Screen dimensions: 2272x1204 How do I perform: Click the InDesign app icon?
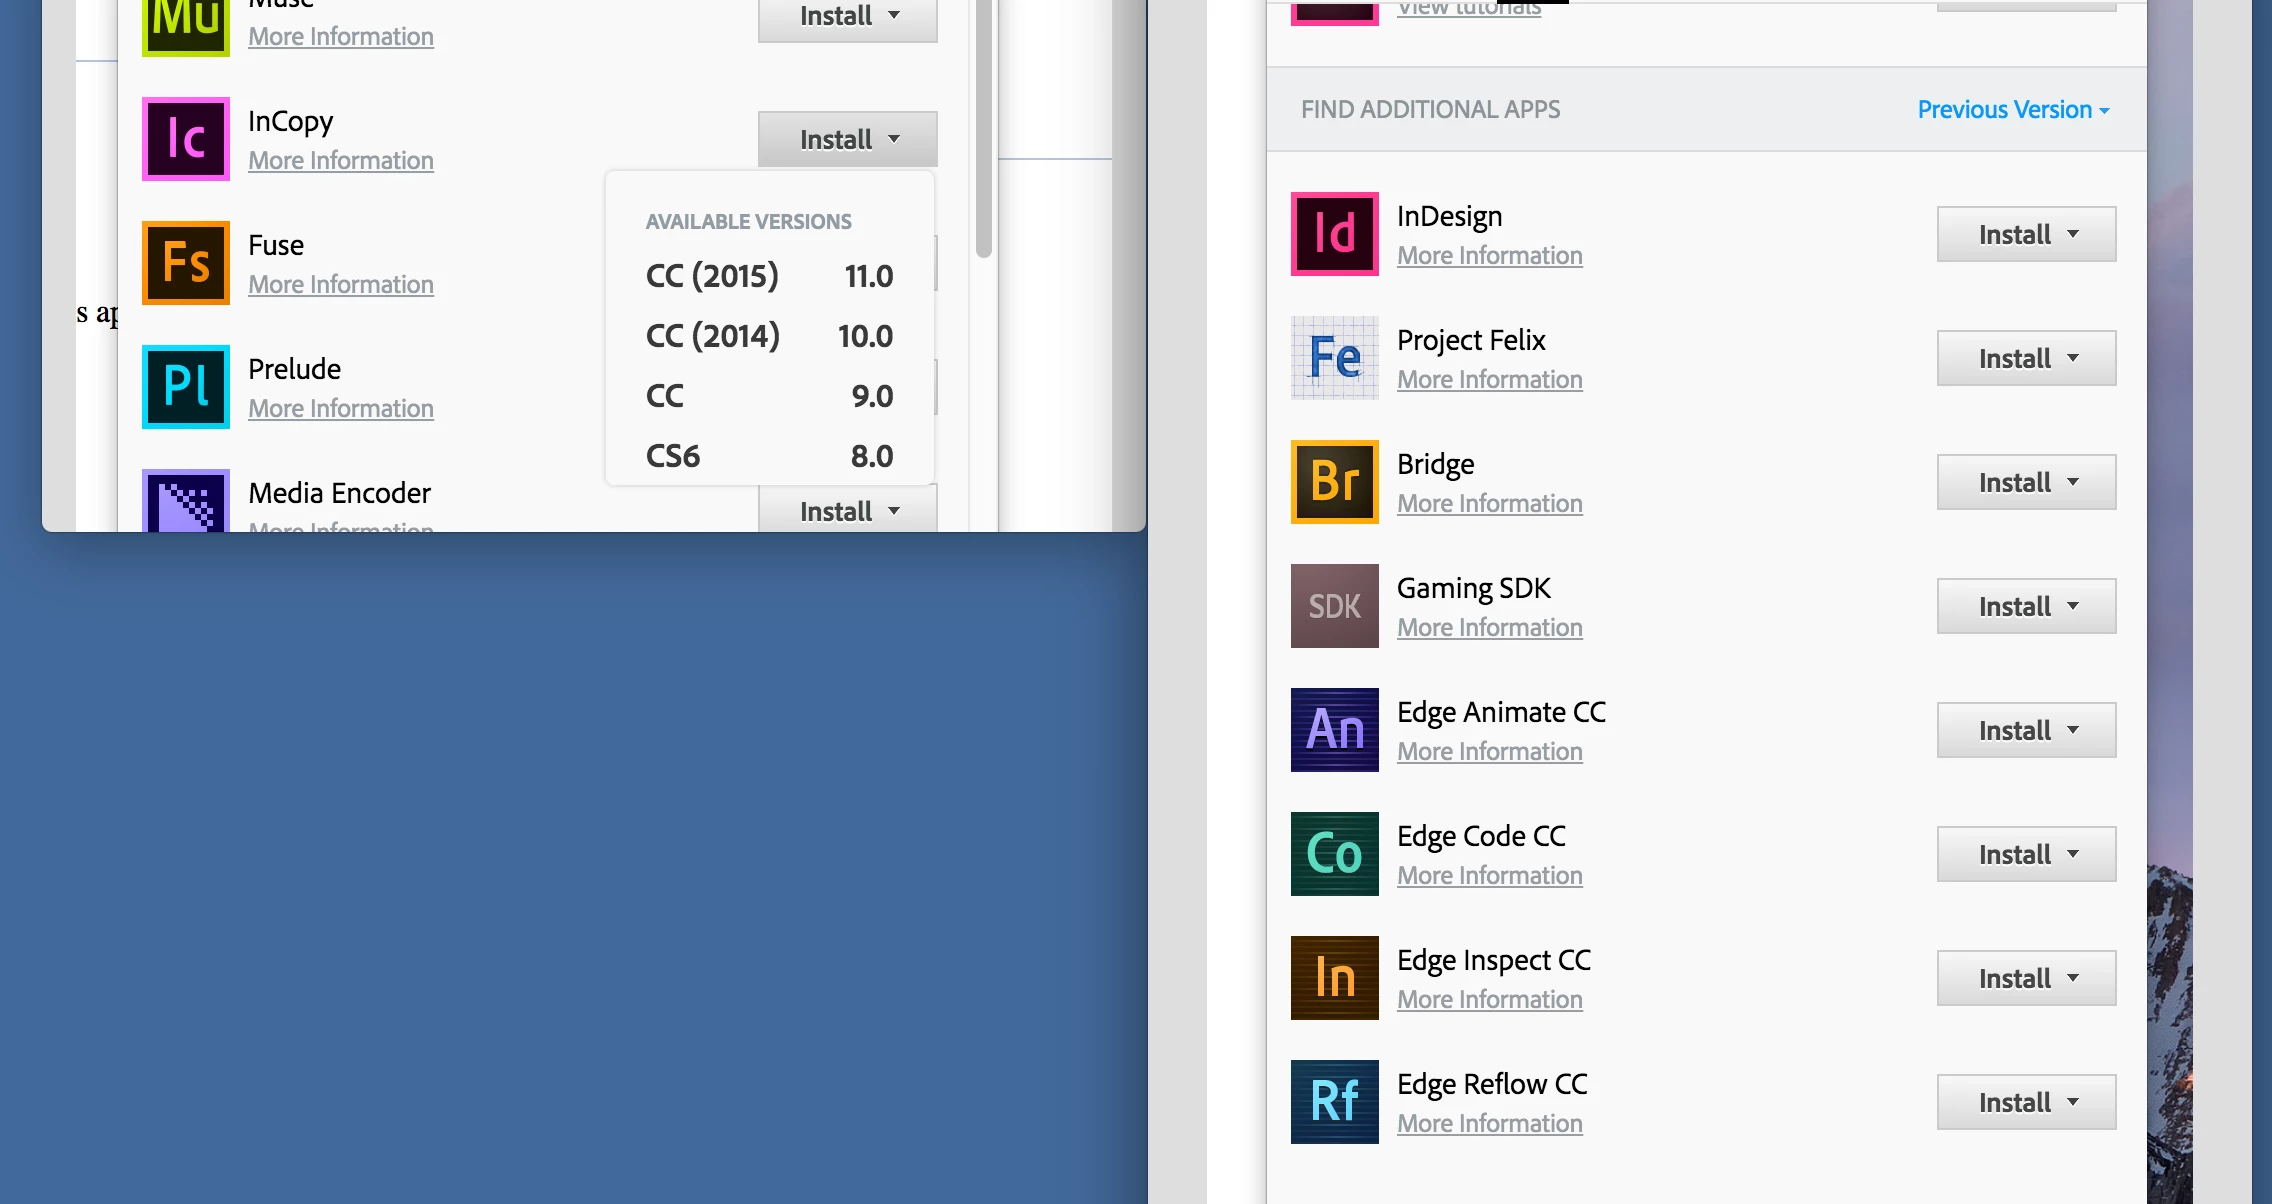coord(1335,234)
